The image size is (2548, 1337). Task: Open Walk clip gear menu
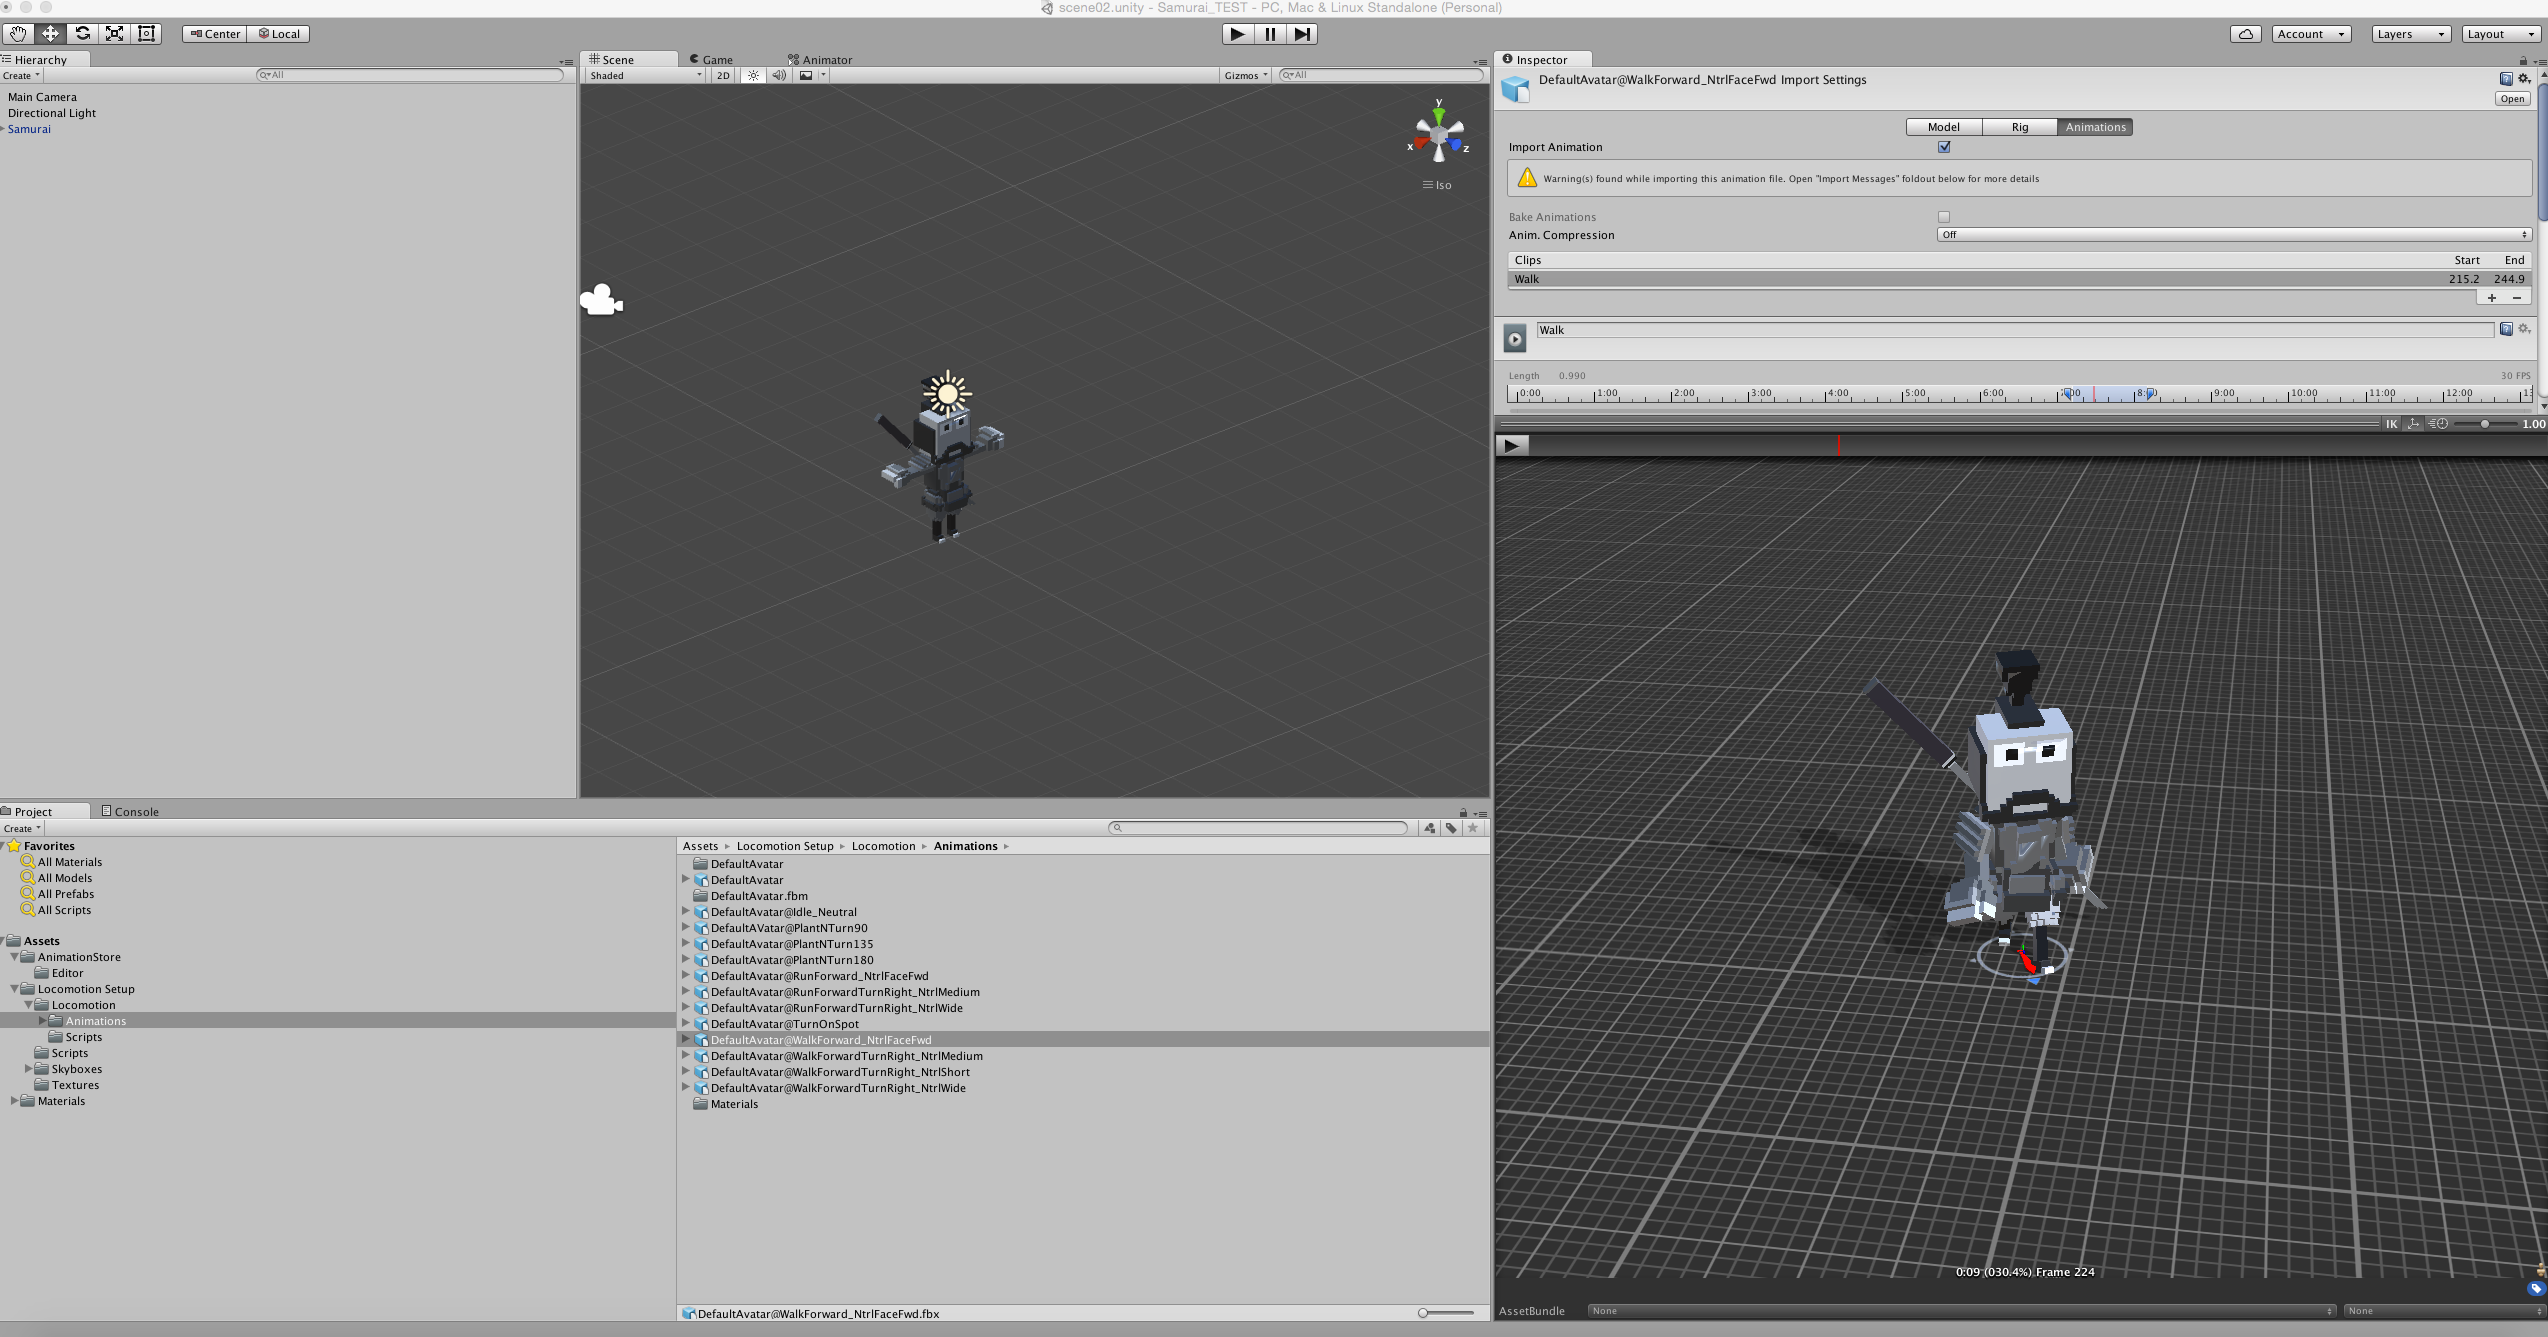[2524, 329]
